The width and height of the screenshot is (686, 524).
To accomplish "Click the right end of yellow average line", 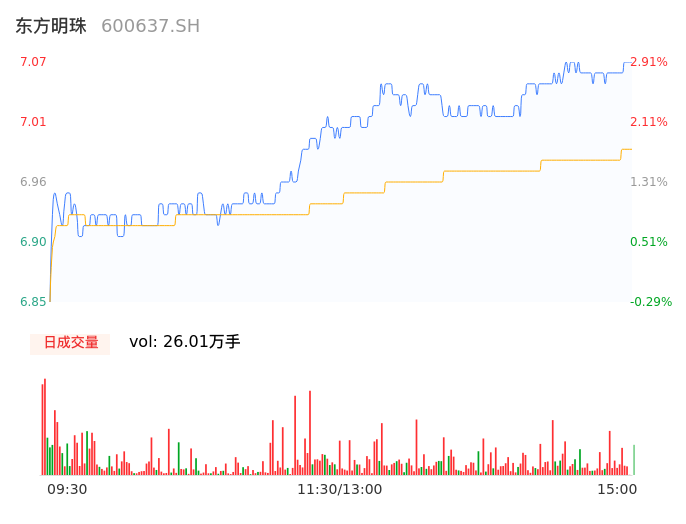I will 630,150.
